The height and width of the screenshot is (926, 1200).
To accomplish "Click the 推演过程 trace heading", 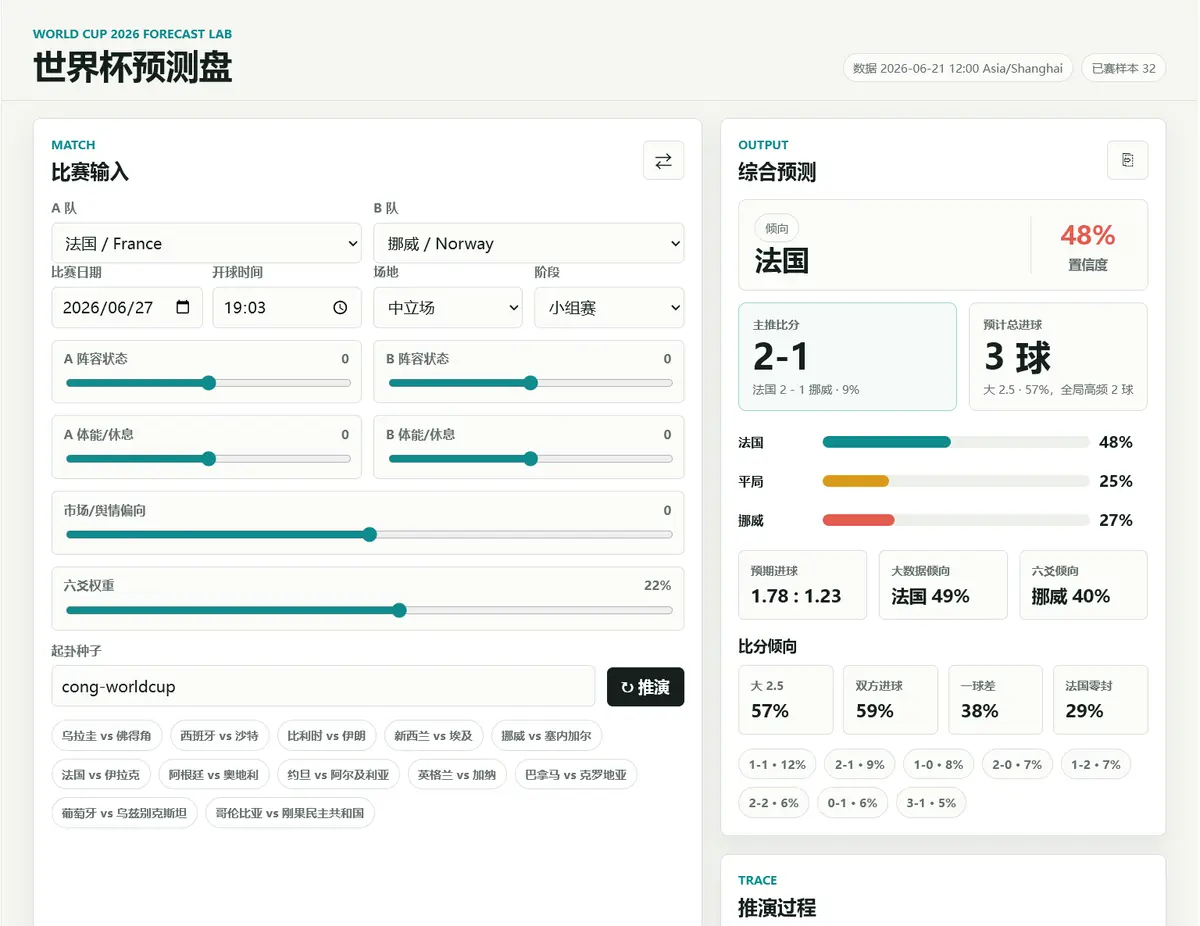I will click(x=777, y=908).
